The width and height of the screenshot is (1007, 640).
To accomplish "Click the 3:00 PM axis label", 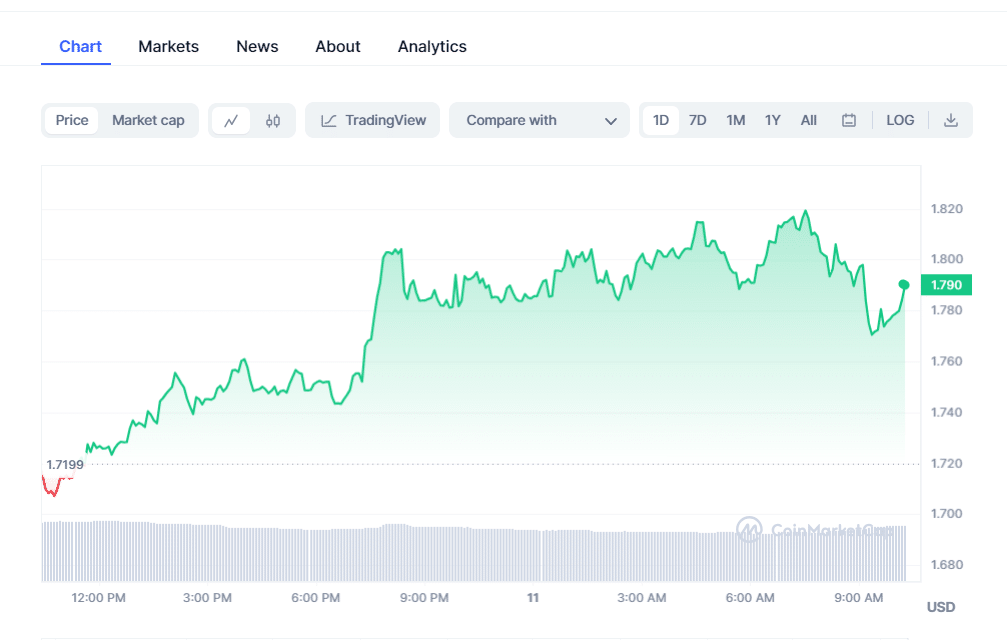I will [x=207, y=598].
